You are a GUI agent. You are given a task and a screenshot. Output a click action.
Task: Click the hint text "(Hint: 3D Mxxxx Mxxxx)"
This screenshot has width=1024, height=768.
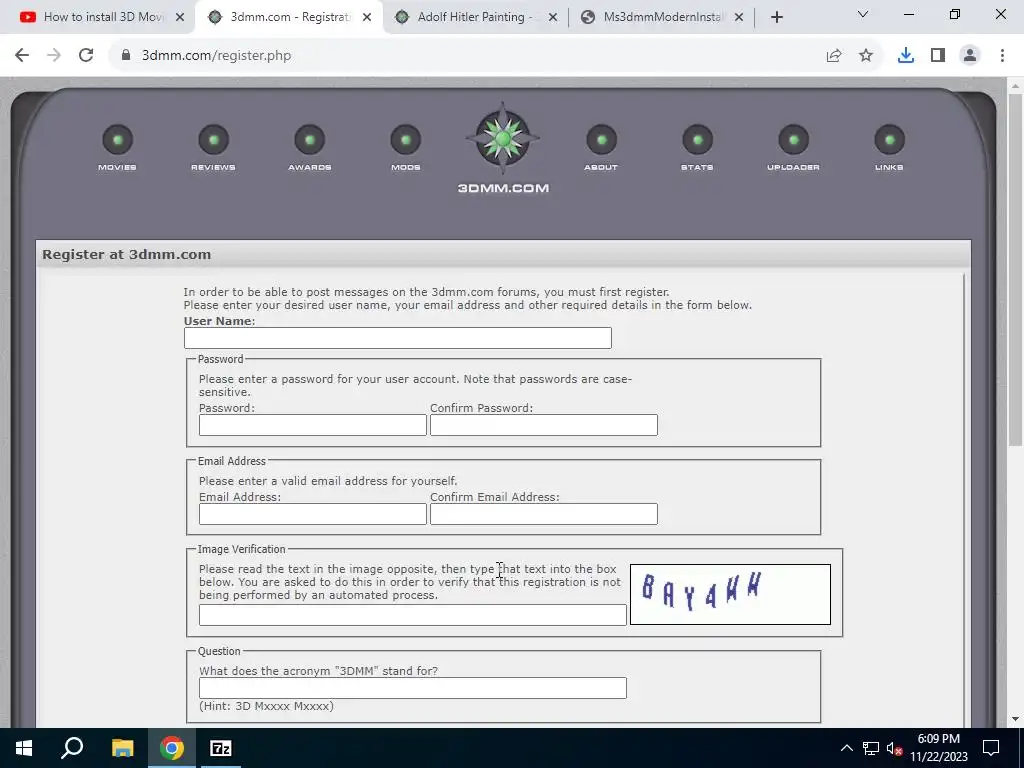pyautogui.click(x=266, y=706)
